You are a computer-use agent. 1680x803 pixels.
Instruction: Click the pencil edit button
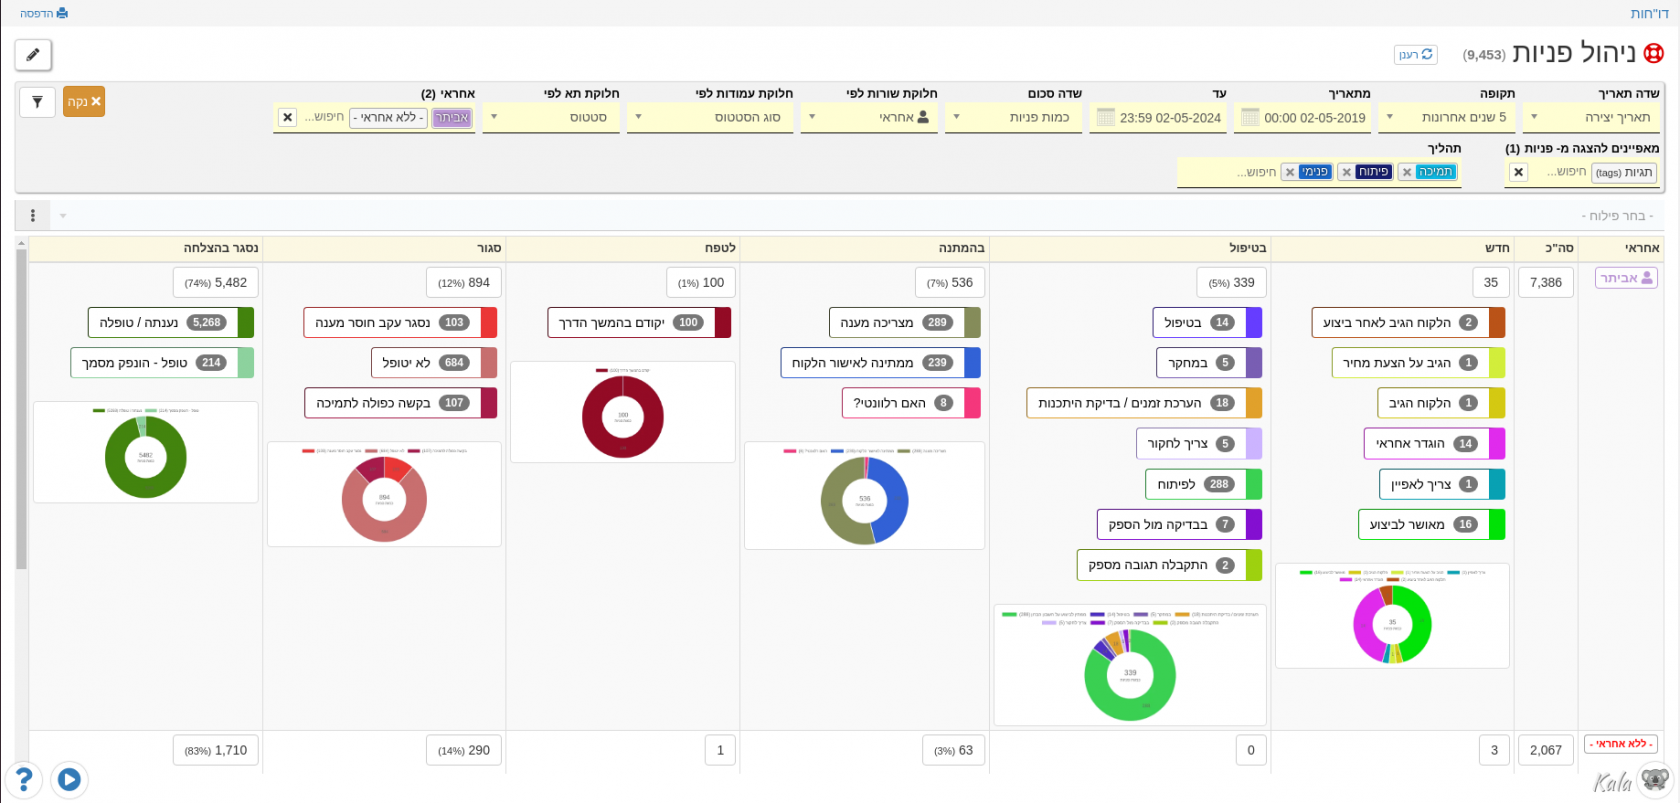tap(33, 55)
